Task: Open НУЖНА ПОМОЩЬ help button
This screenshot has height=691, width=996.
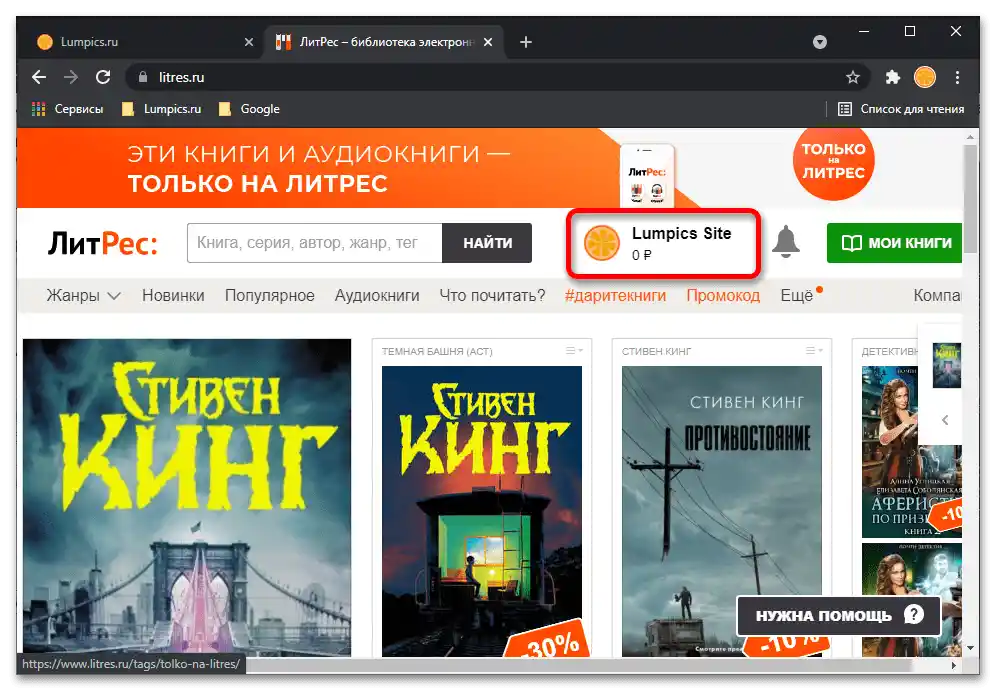Action: (x=838, y=615)
